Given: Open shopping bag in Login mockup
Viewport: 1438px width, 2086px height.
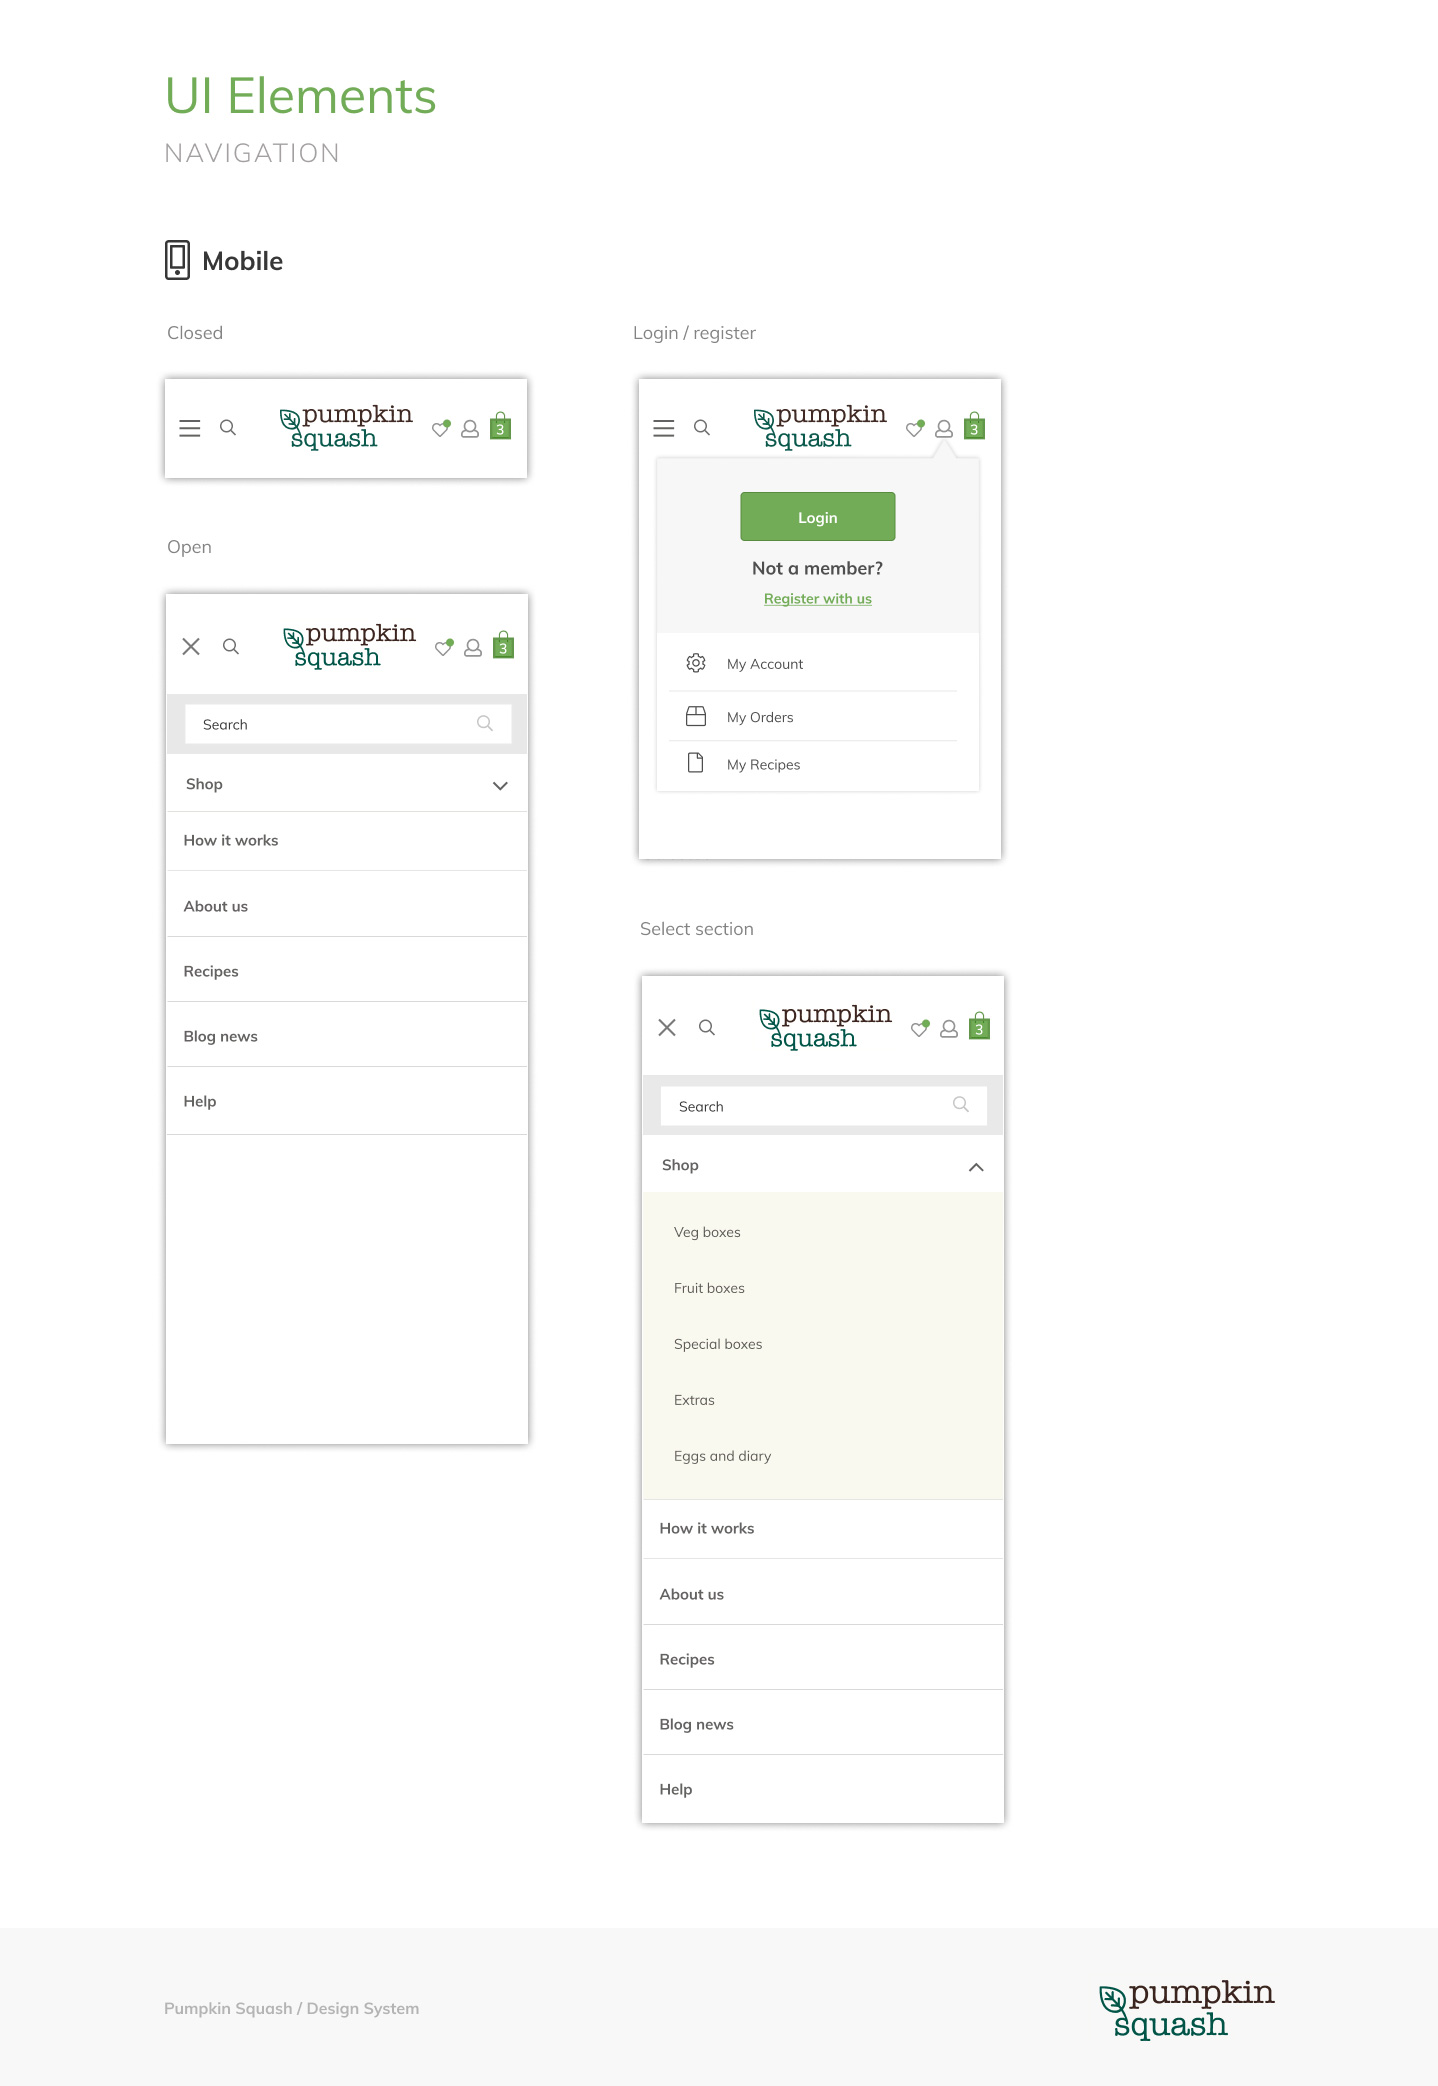Looking at the screenshot, I should click(975, 427).
